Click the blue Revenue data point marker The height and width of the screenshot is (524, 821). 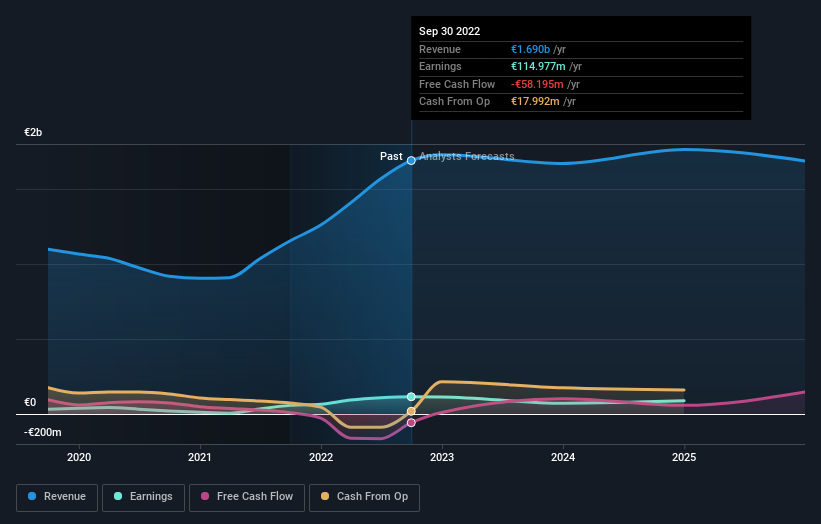(x=411, y=161)
